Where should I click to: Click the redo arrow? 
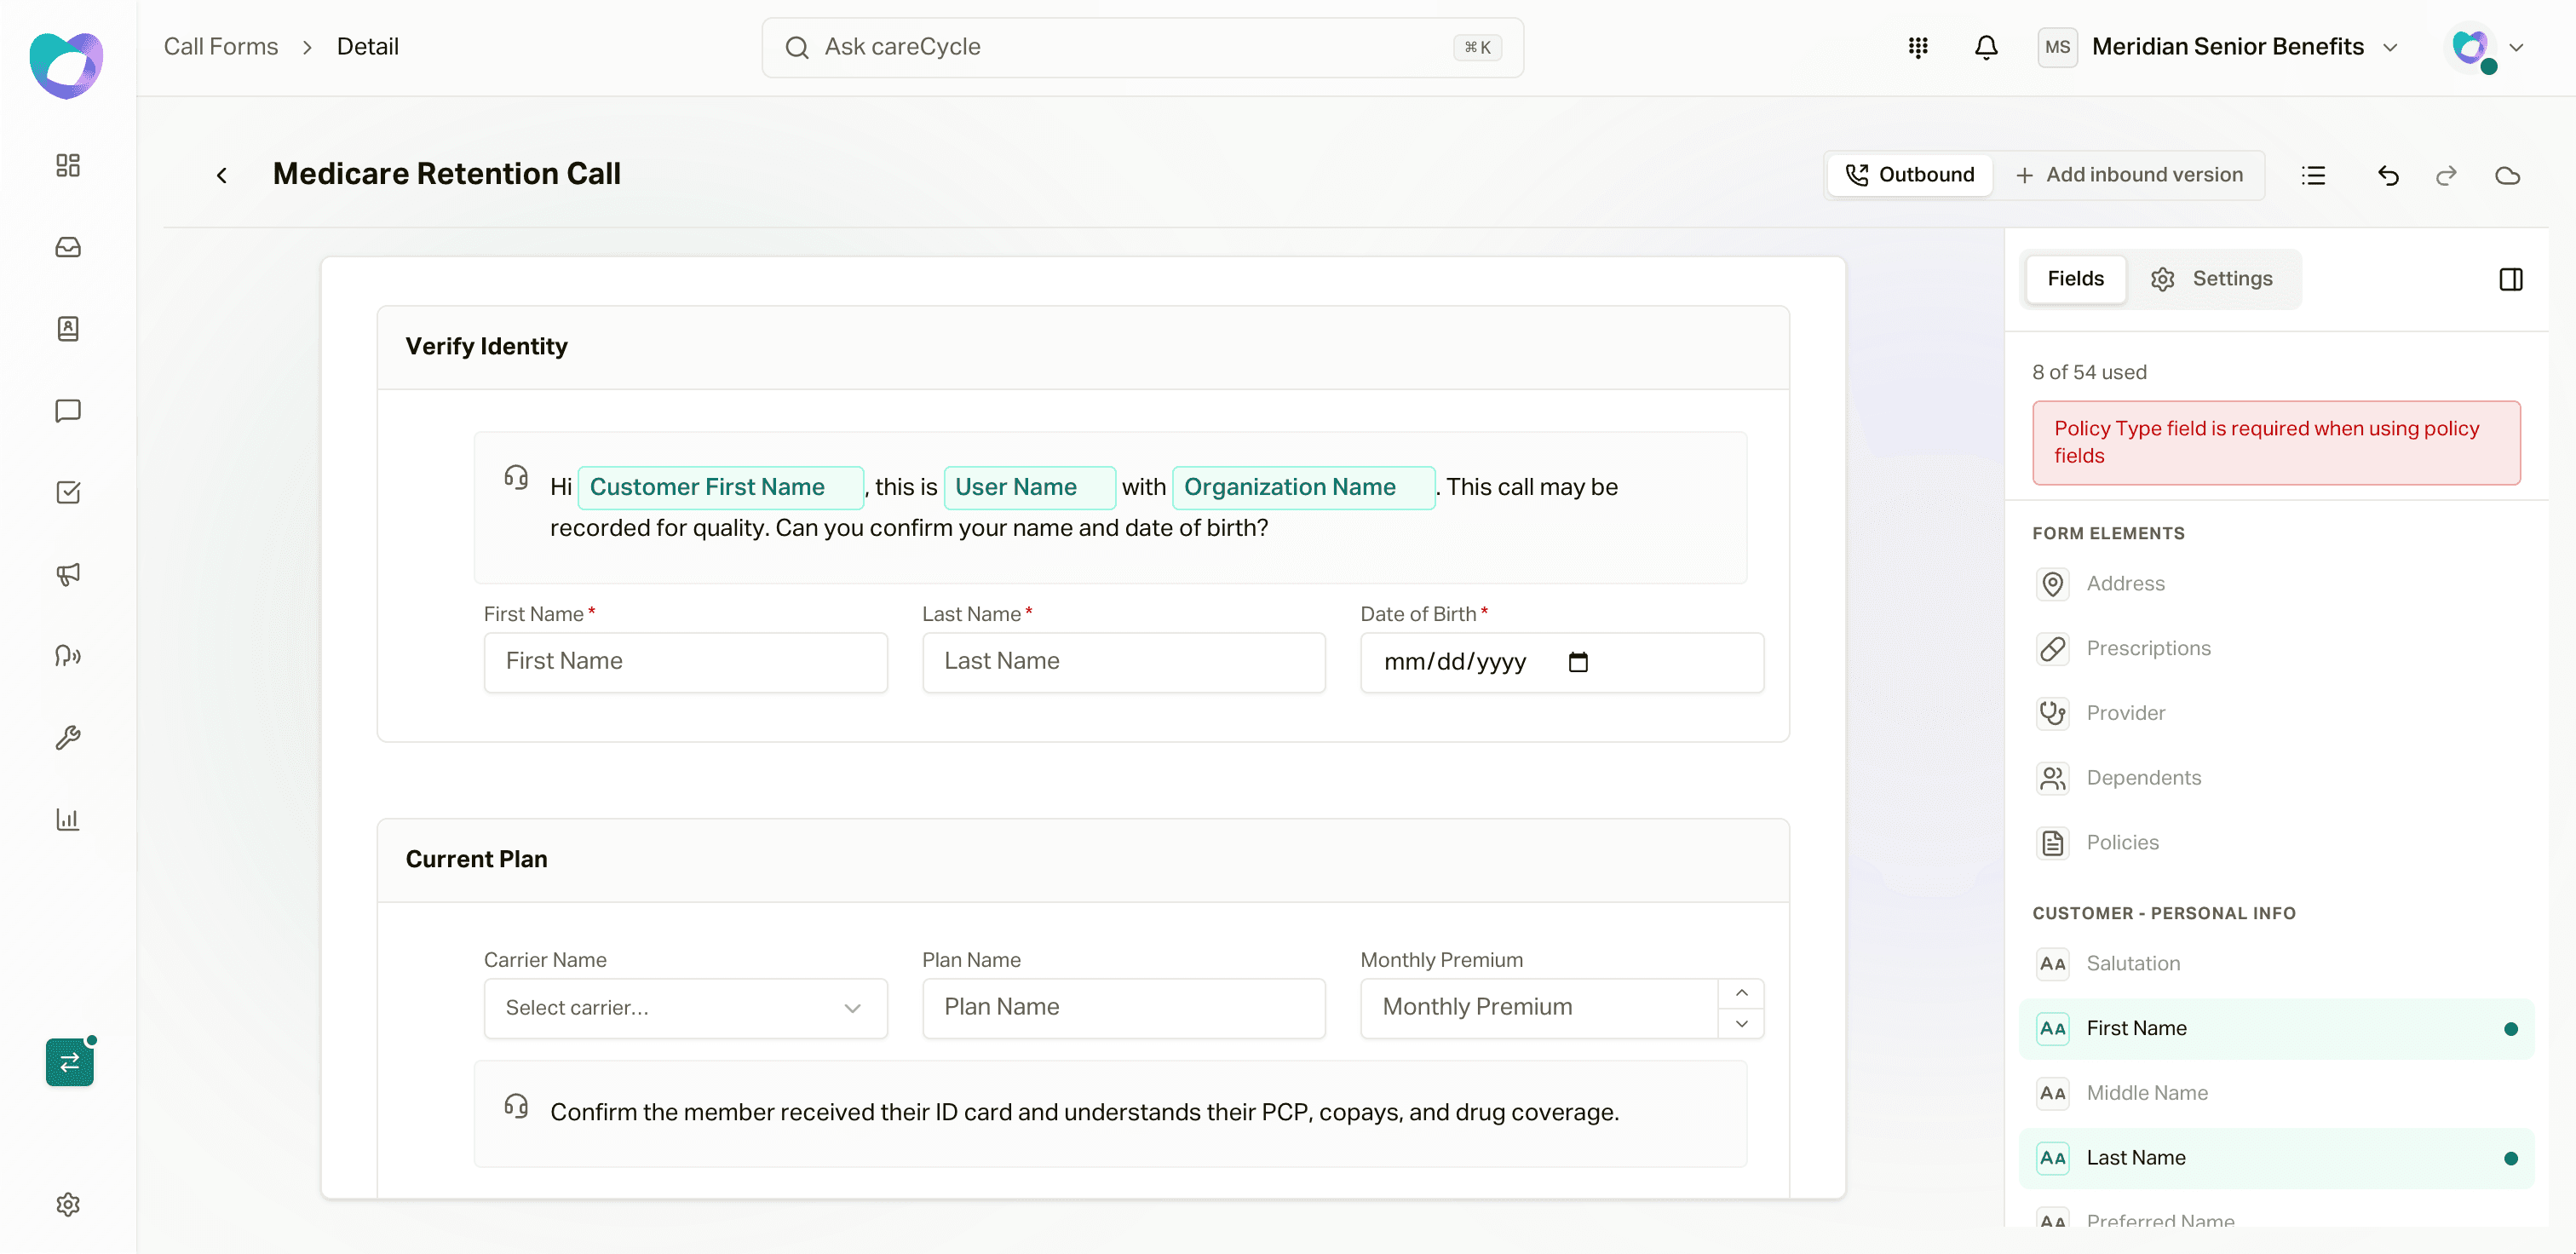(x=2446, y=176)
